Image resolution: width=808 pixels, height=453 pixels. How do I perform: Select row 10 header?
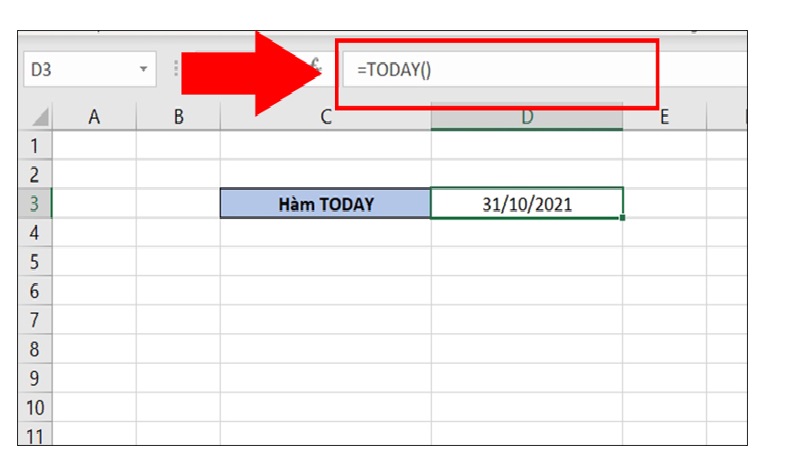(x=35, y=408)
